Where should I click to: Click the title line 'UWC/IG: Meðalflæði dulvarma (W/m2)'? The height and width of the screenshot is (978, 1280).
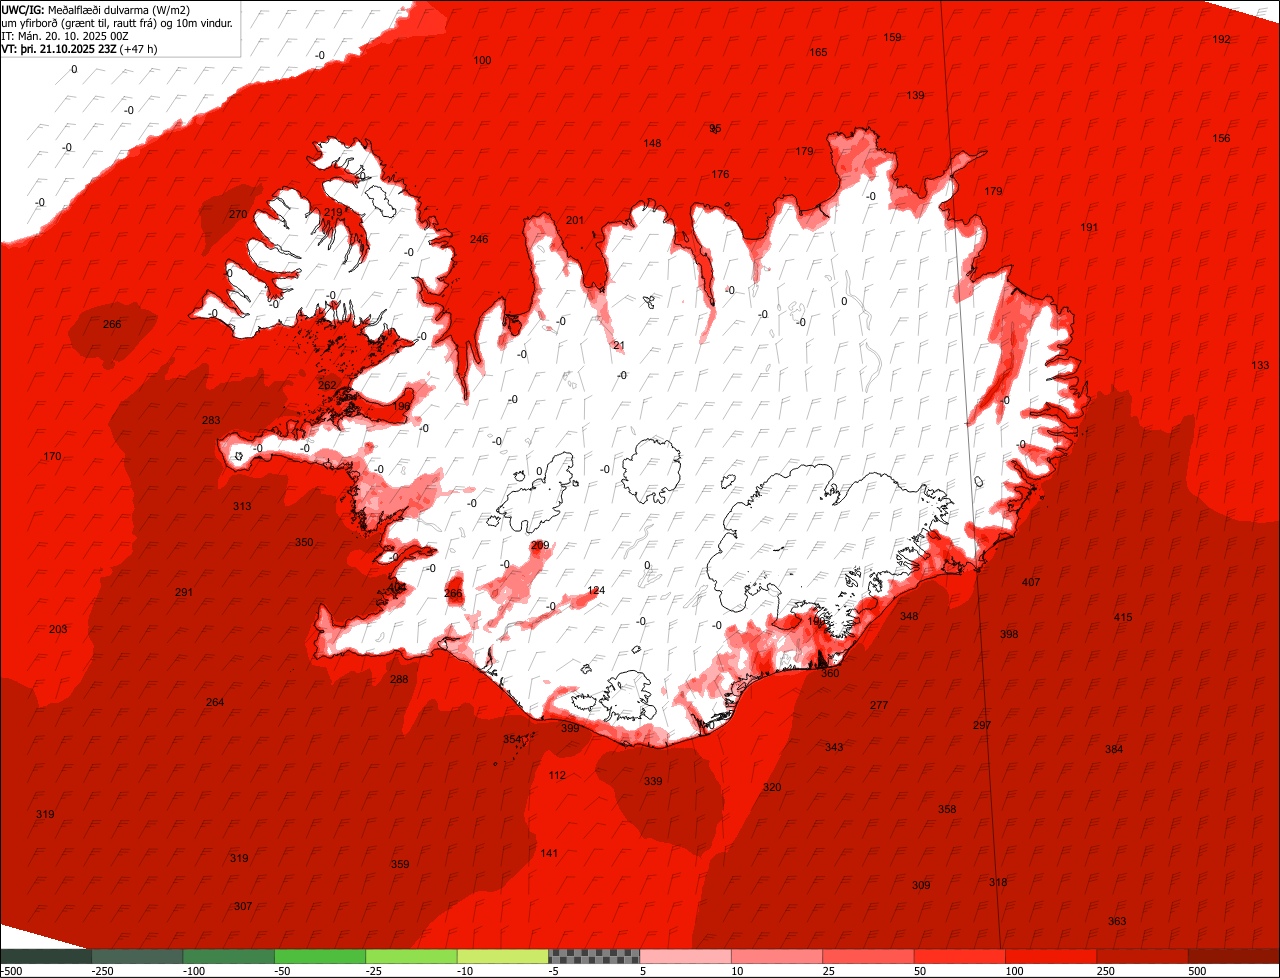pos(96,10)
